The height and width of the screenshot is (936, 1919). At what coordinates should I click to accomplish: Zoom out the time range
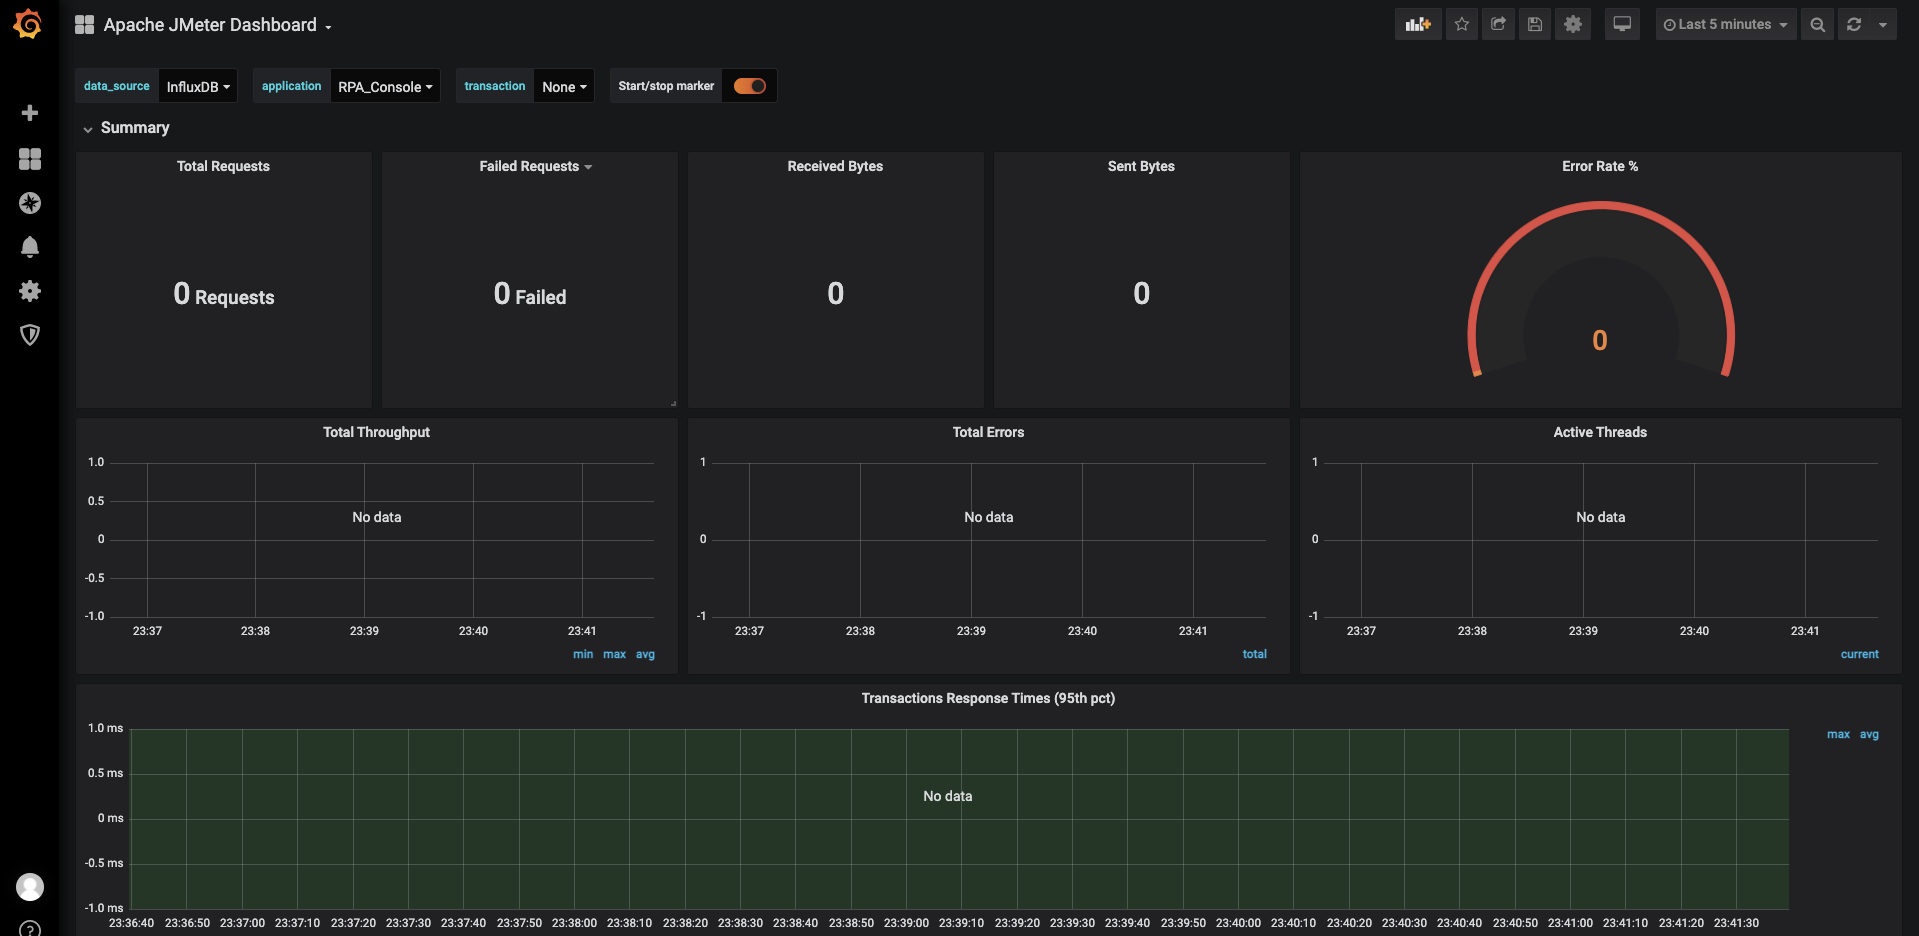click(x=1818, y=24)
